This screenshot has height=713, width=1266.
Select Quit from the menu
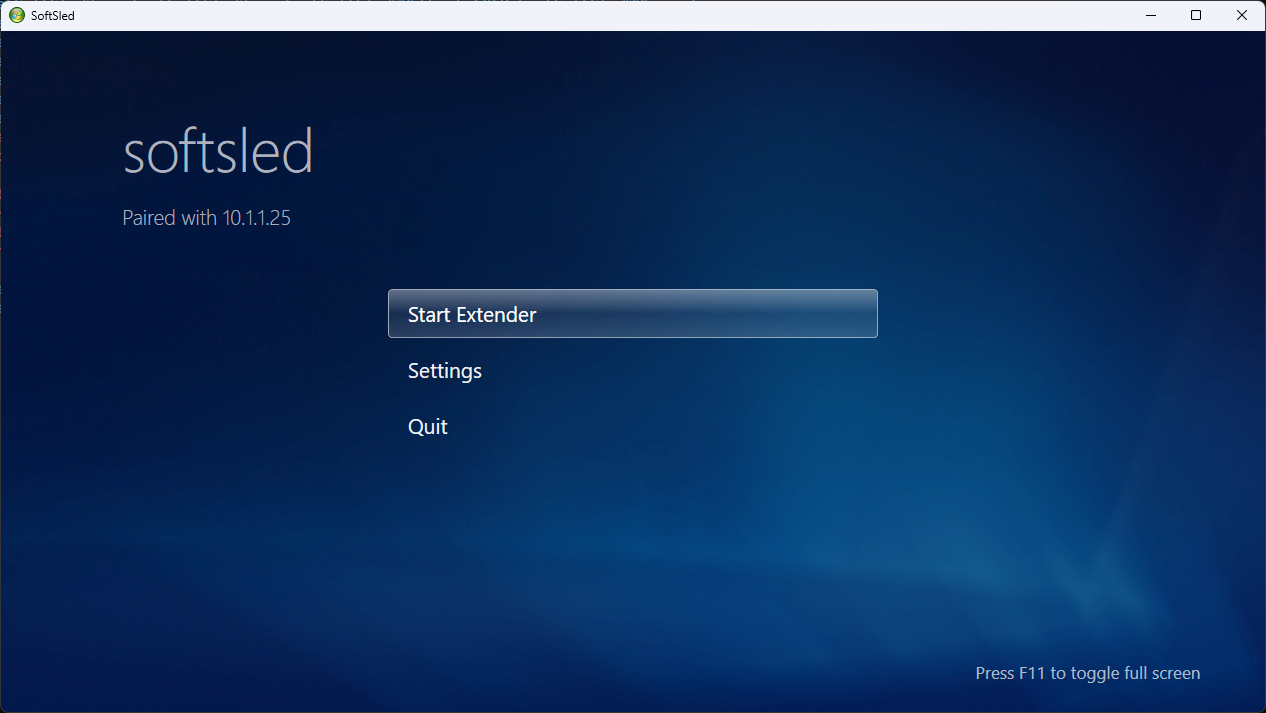coord(632,427)
